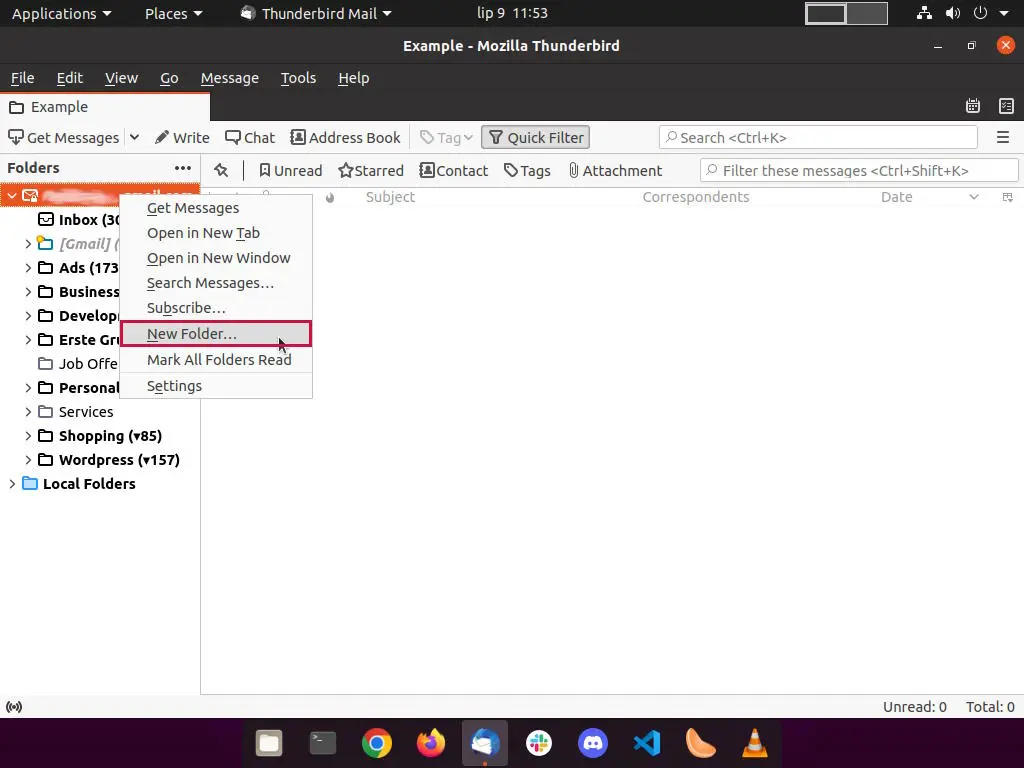The image size is (1024, 768).
Task: Open Folders pane options ellipsis
Action: point(183,168)
